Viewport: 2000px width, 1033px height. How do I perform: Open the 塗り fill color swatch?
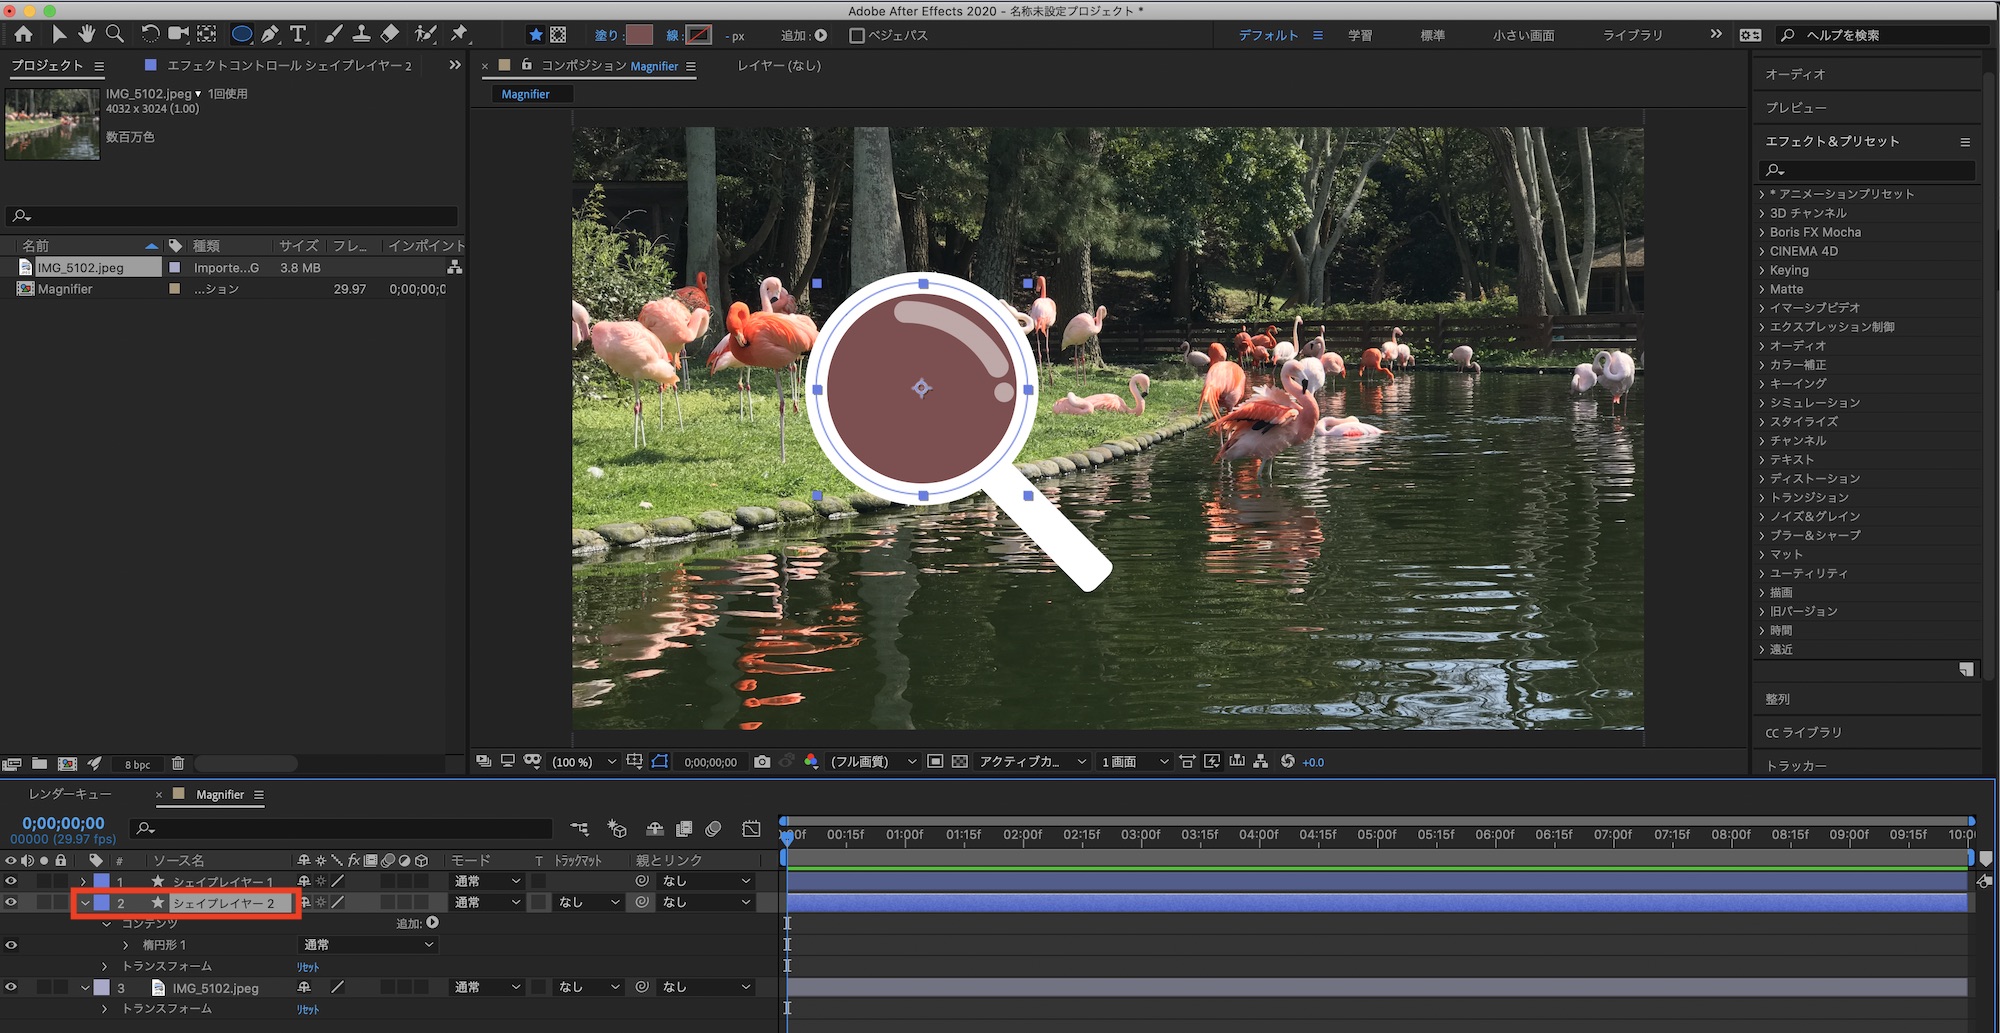639,35
